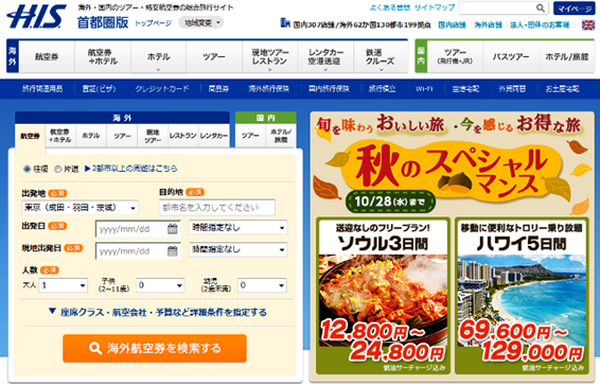Select the ホテル search tab
The image size is (600, 384).
(x=91, y=136)
